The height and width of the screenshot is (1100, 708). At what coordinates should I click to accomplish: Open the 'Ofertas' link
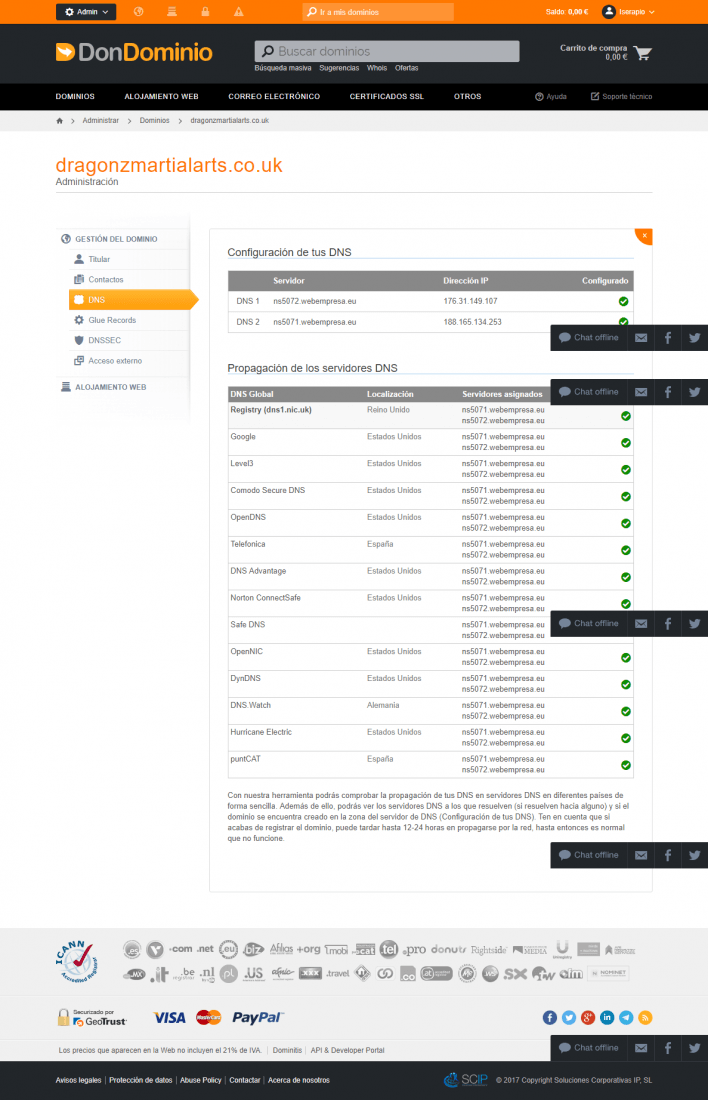(x=406, y=68)
